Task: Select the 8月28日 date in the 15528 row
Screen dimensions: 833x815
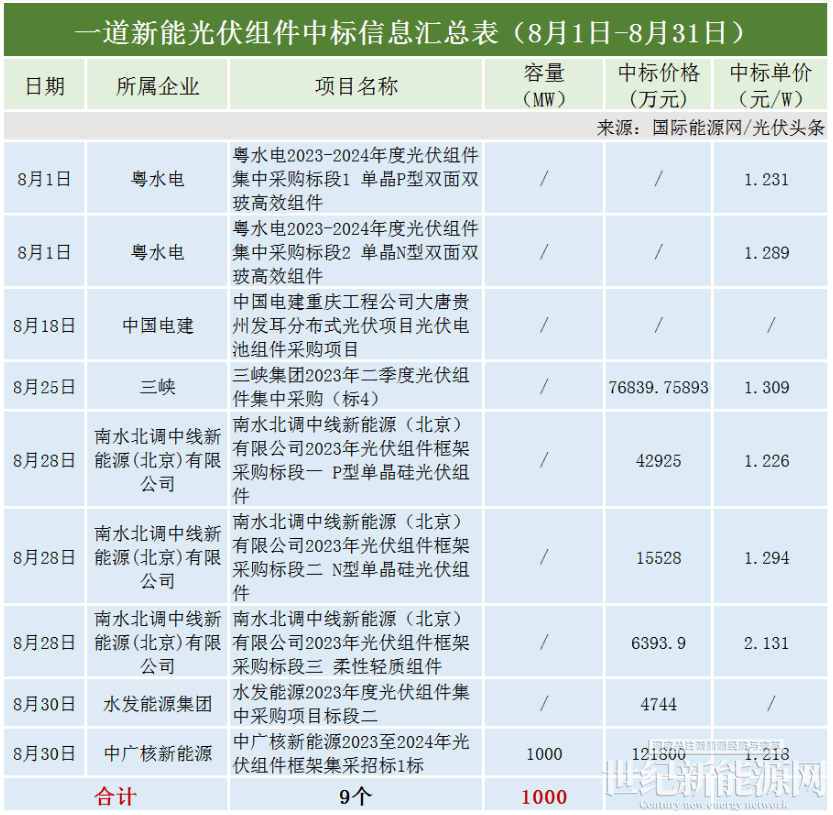Action: (44, 557)
